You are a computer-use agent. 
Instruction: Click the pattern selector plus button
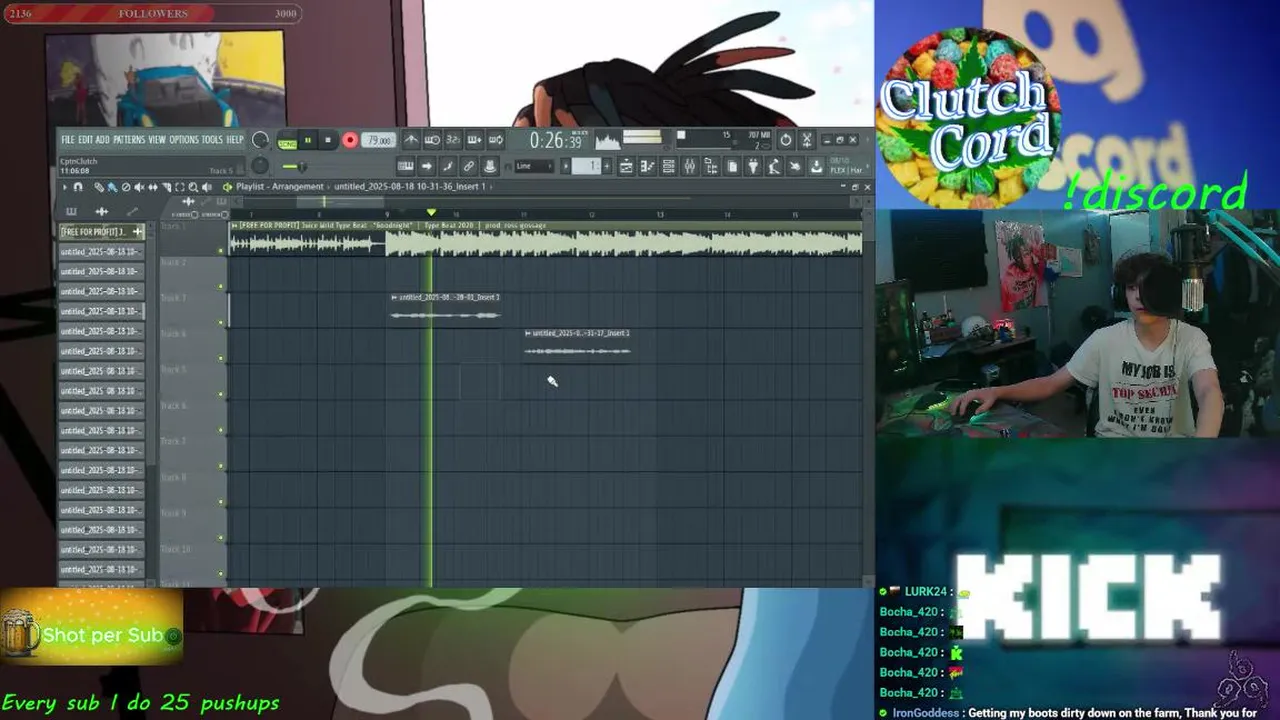[607, 166]
